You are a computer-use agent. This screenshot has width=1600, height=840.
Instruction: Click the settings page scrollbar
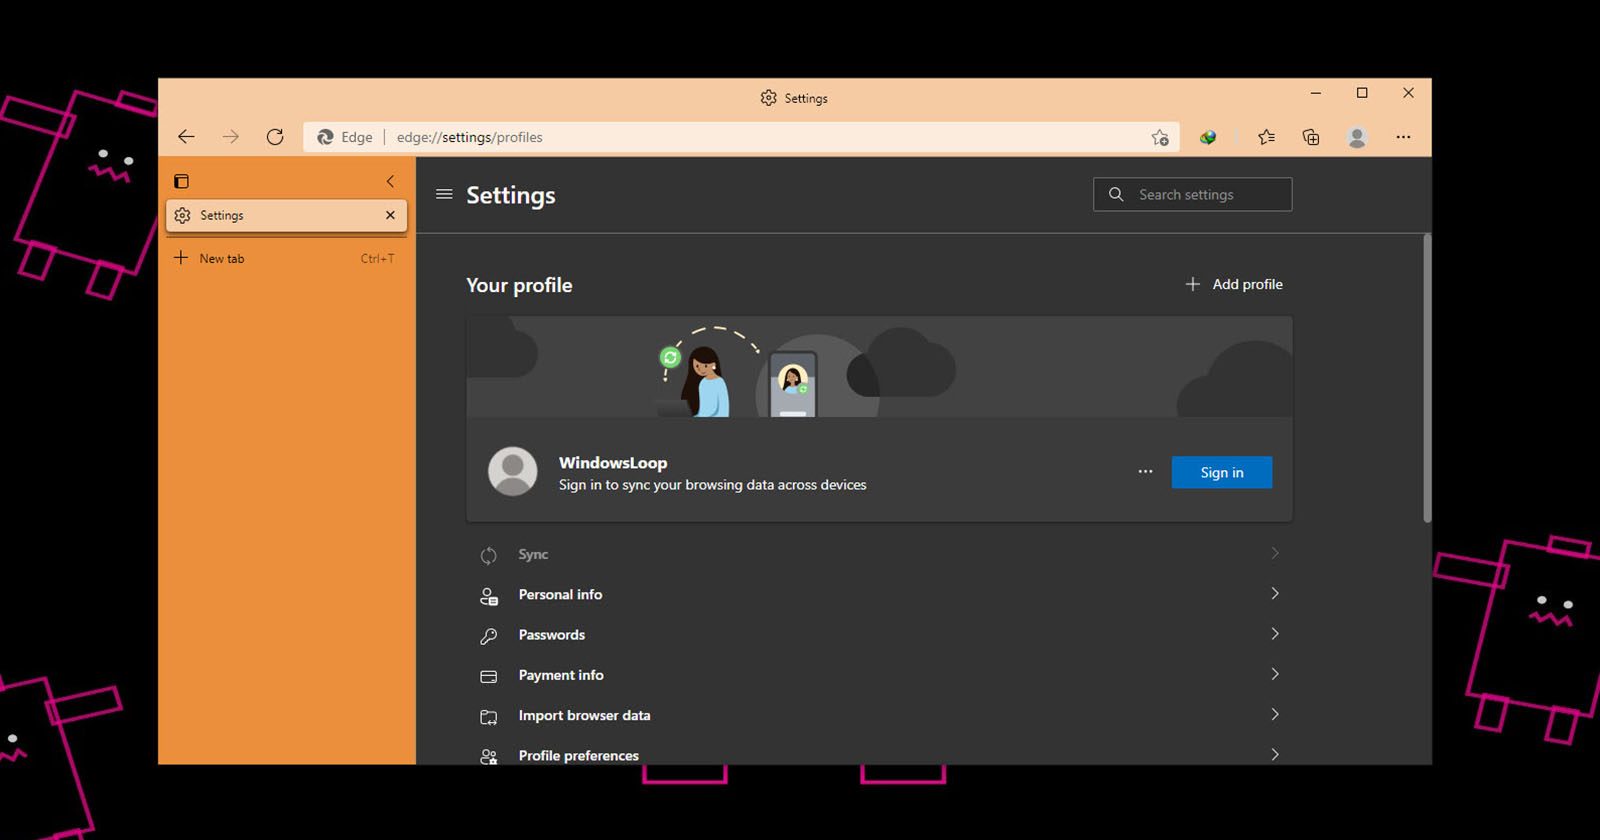pyautogui.click(x=1427, y=378)
